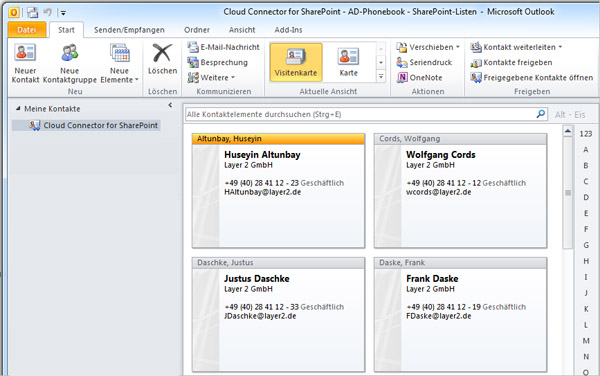Click wcords@layer2.de email text
This screenshot has height=376, width=600.
tap(439, 192)
